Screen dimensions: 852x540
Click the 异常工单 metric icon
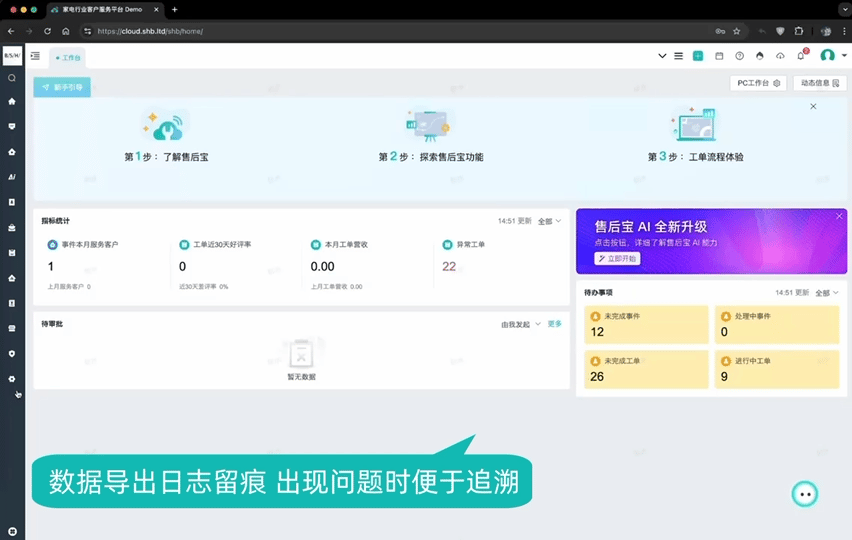click(447, 245)
